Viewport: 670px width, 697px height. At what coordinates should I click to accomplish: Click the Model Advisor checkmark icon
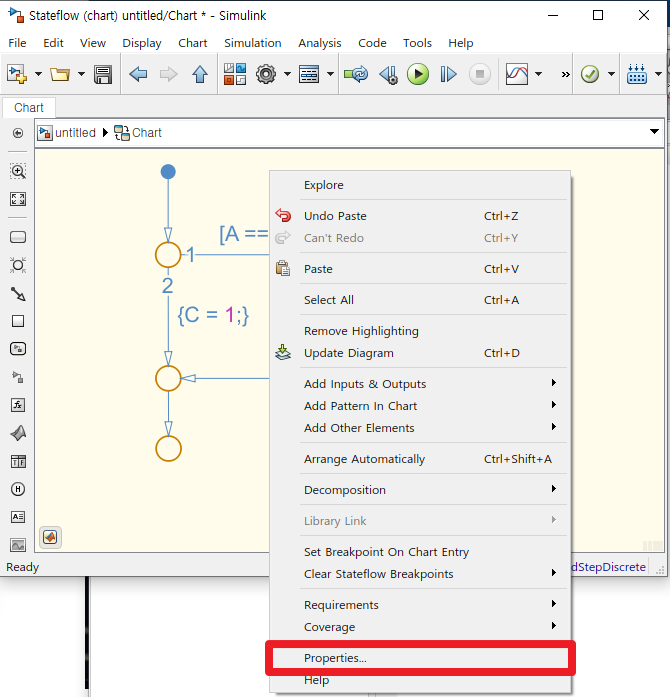point(590,74)
